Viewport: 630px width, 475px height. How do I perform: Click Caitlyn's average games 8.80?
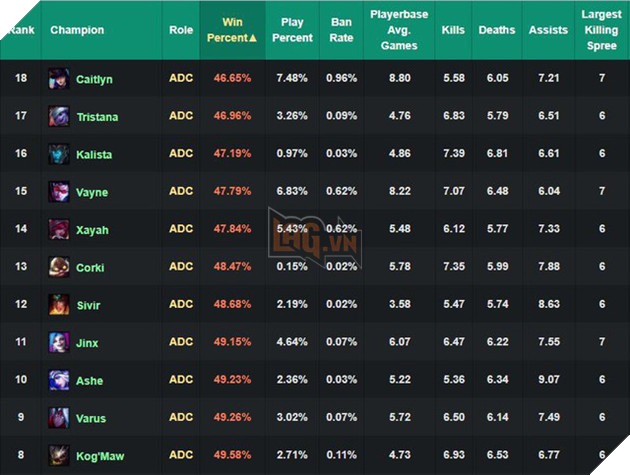click(400, 78)
